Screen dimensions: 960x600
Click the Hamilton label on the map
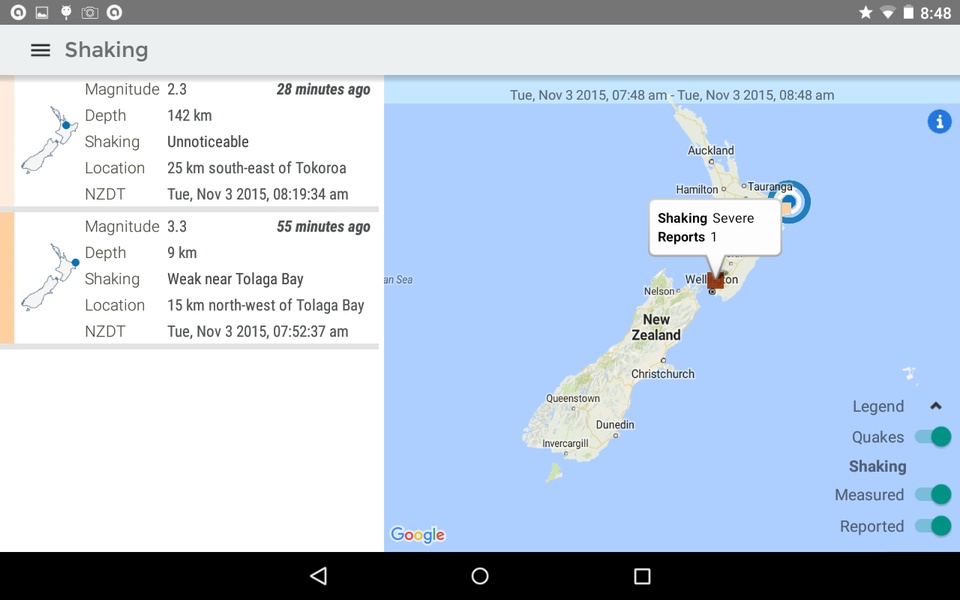click(x=697, y=189)
